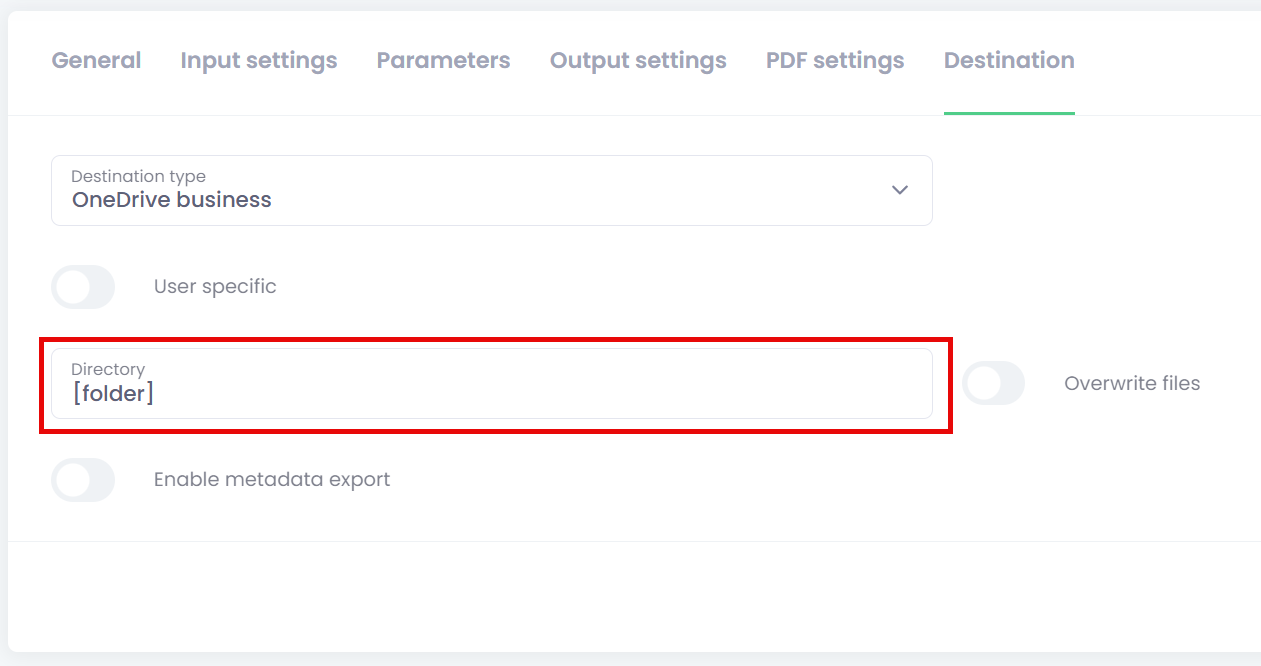Screen dimensions: 1261x666
Task: Click the "Overwrite files" label text
Action: click(x=1132, y=383)
